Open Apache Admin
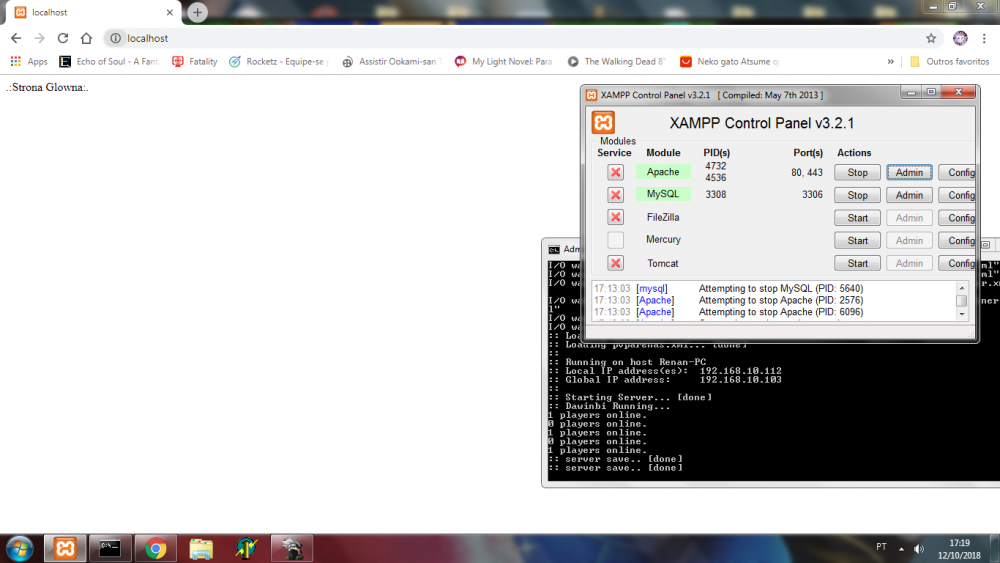 [909, 172]
